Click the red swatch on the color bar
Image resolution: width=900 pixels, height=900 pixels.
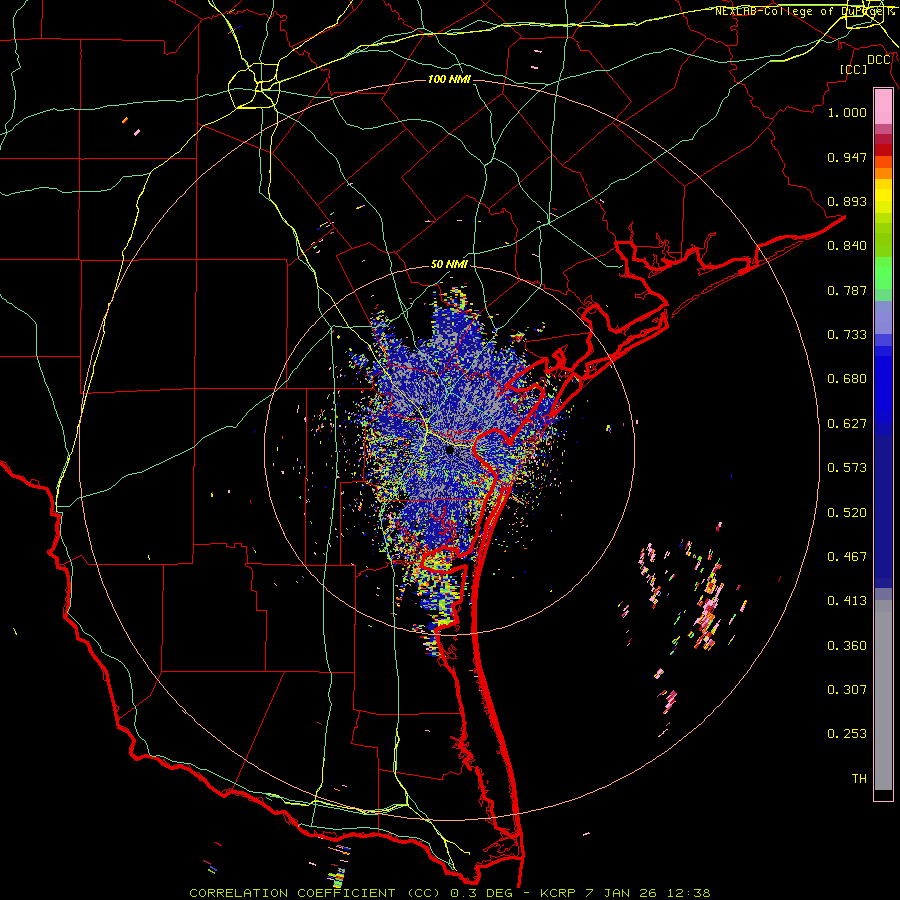click(x=883, y=150)
